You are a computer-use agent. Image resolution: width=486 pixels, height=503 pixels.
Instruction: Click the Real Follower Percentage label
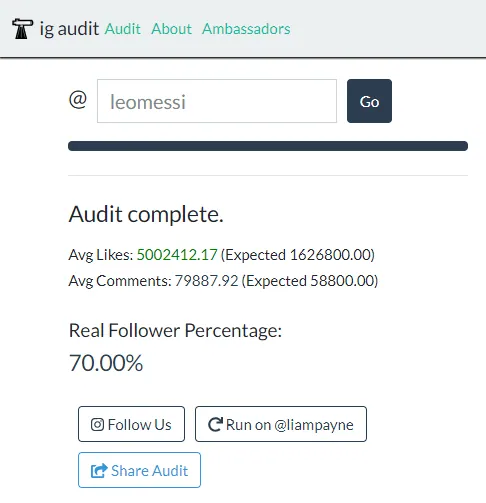pos(175,331)
